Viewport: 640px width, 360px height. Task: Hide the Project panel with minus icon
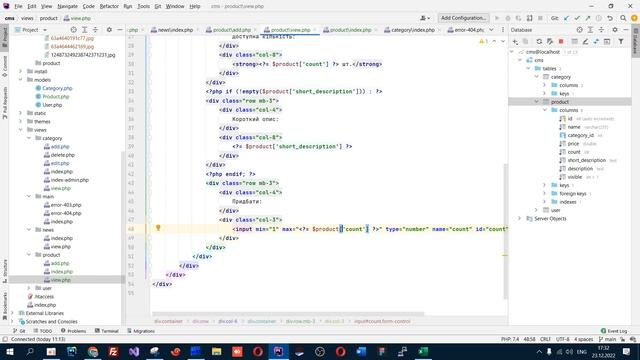[x=120, y=30]
